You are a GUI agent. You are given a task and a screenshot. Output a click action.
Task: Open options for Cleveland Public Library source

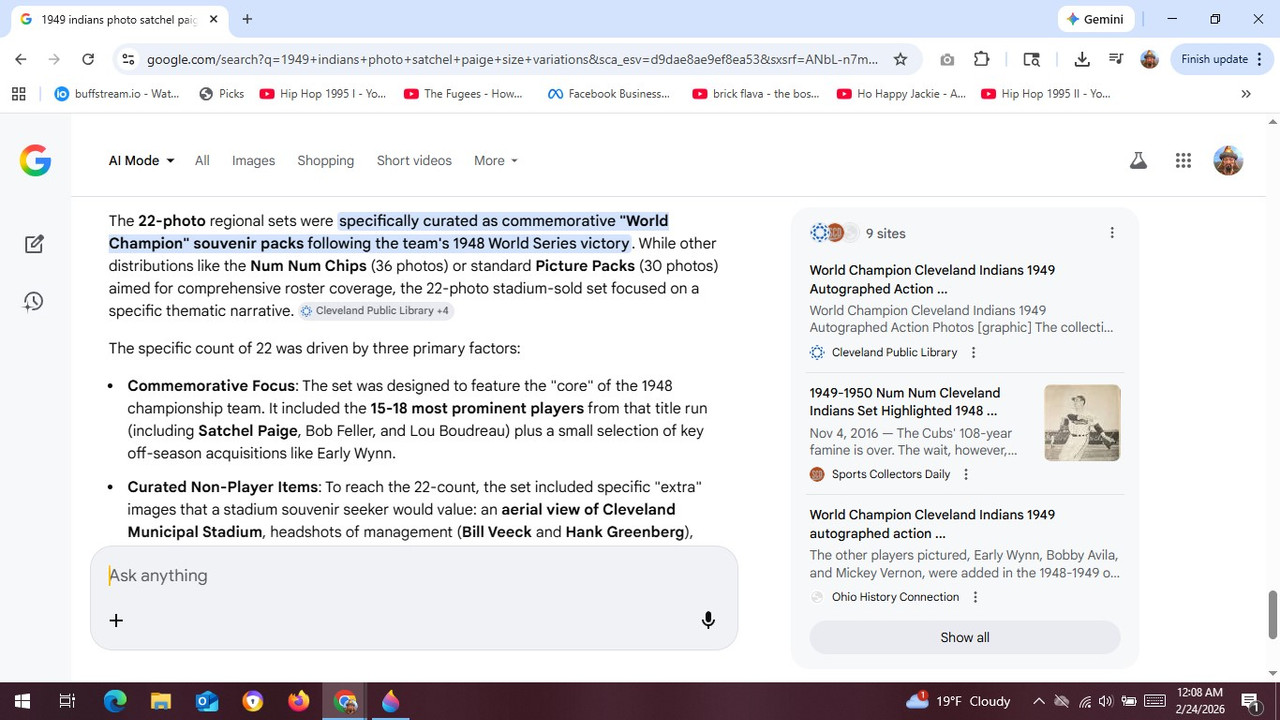click(973, 352)
